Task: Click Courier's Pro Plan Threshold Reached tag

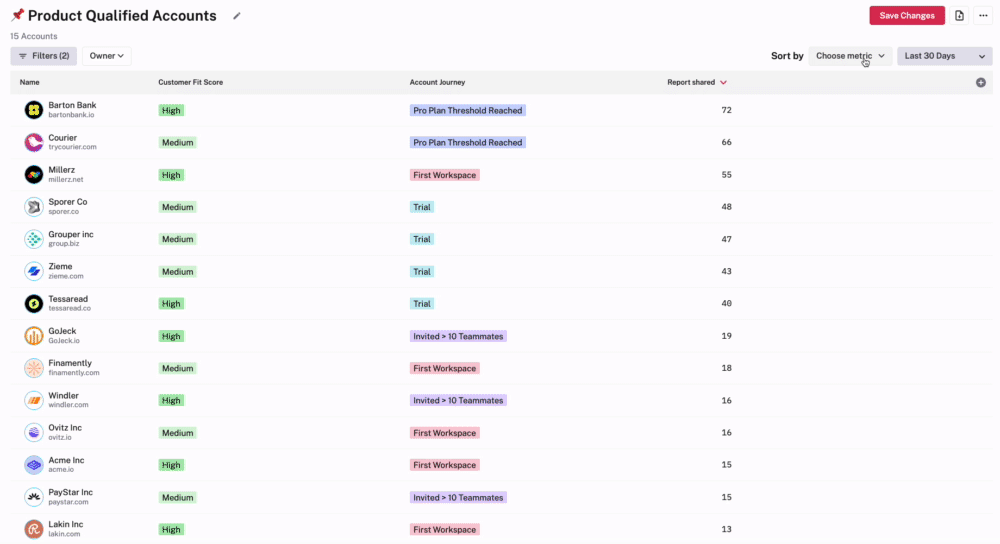Action: [x=467, y=142]
